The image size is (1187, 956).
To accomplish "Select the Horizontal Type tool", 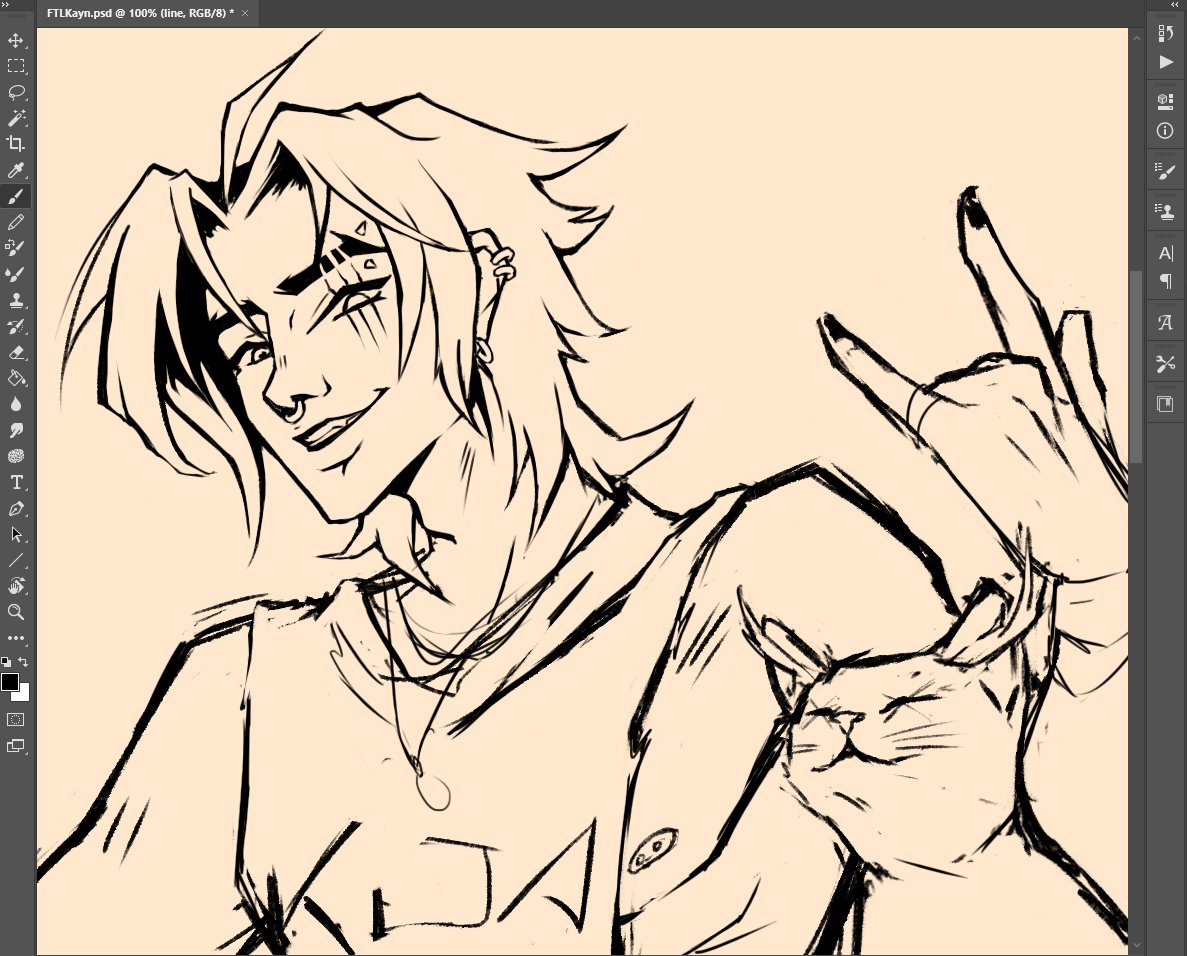I will pos(16,483).
